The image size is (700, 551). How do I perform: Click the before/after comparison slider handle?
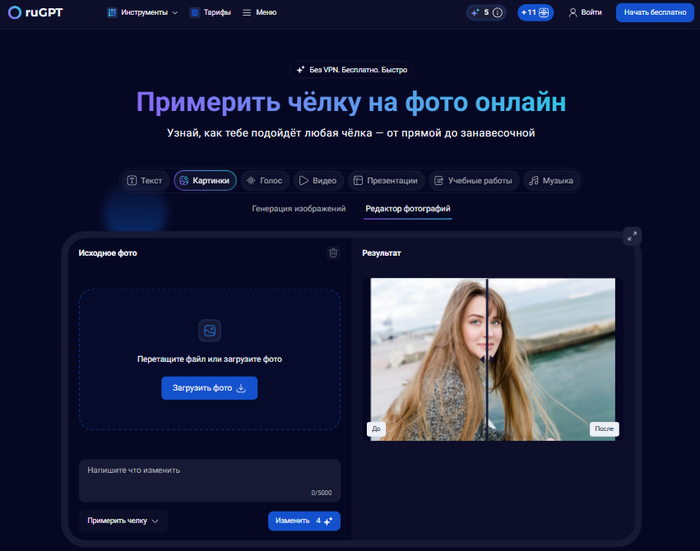486,357
